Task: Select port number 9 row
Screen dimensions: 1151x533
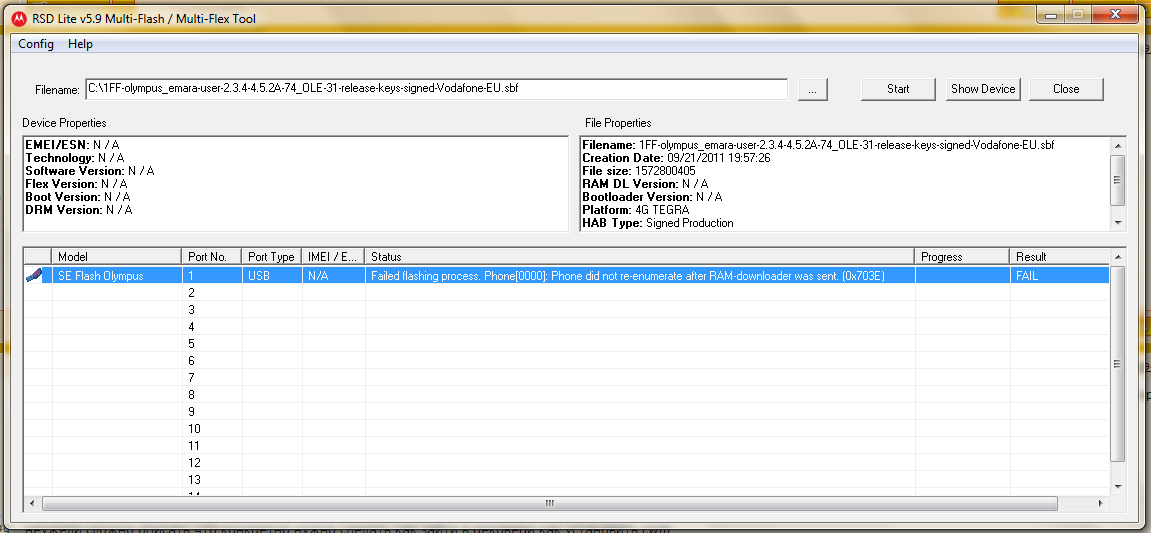Action: [x=566, y=411]
